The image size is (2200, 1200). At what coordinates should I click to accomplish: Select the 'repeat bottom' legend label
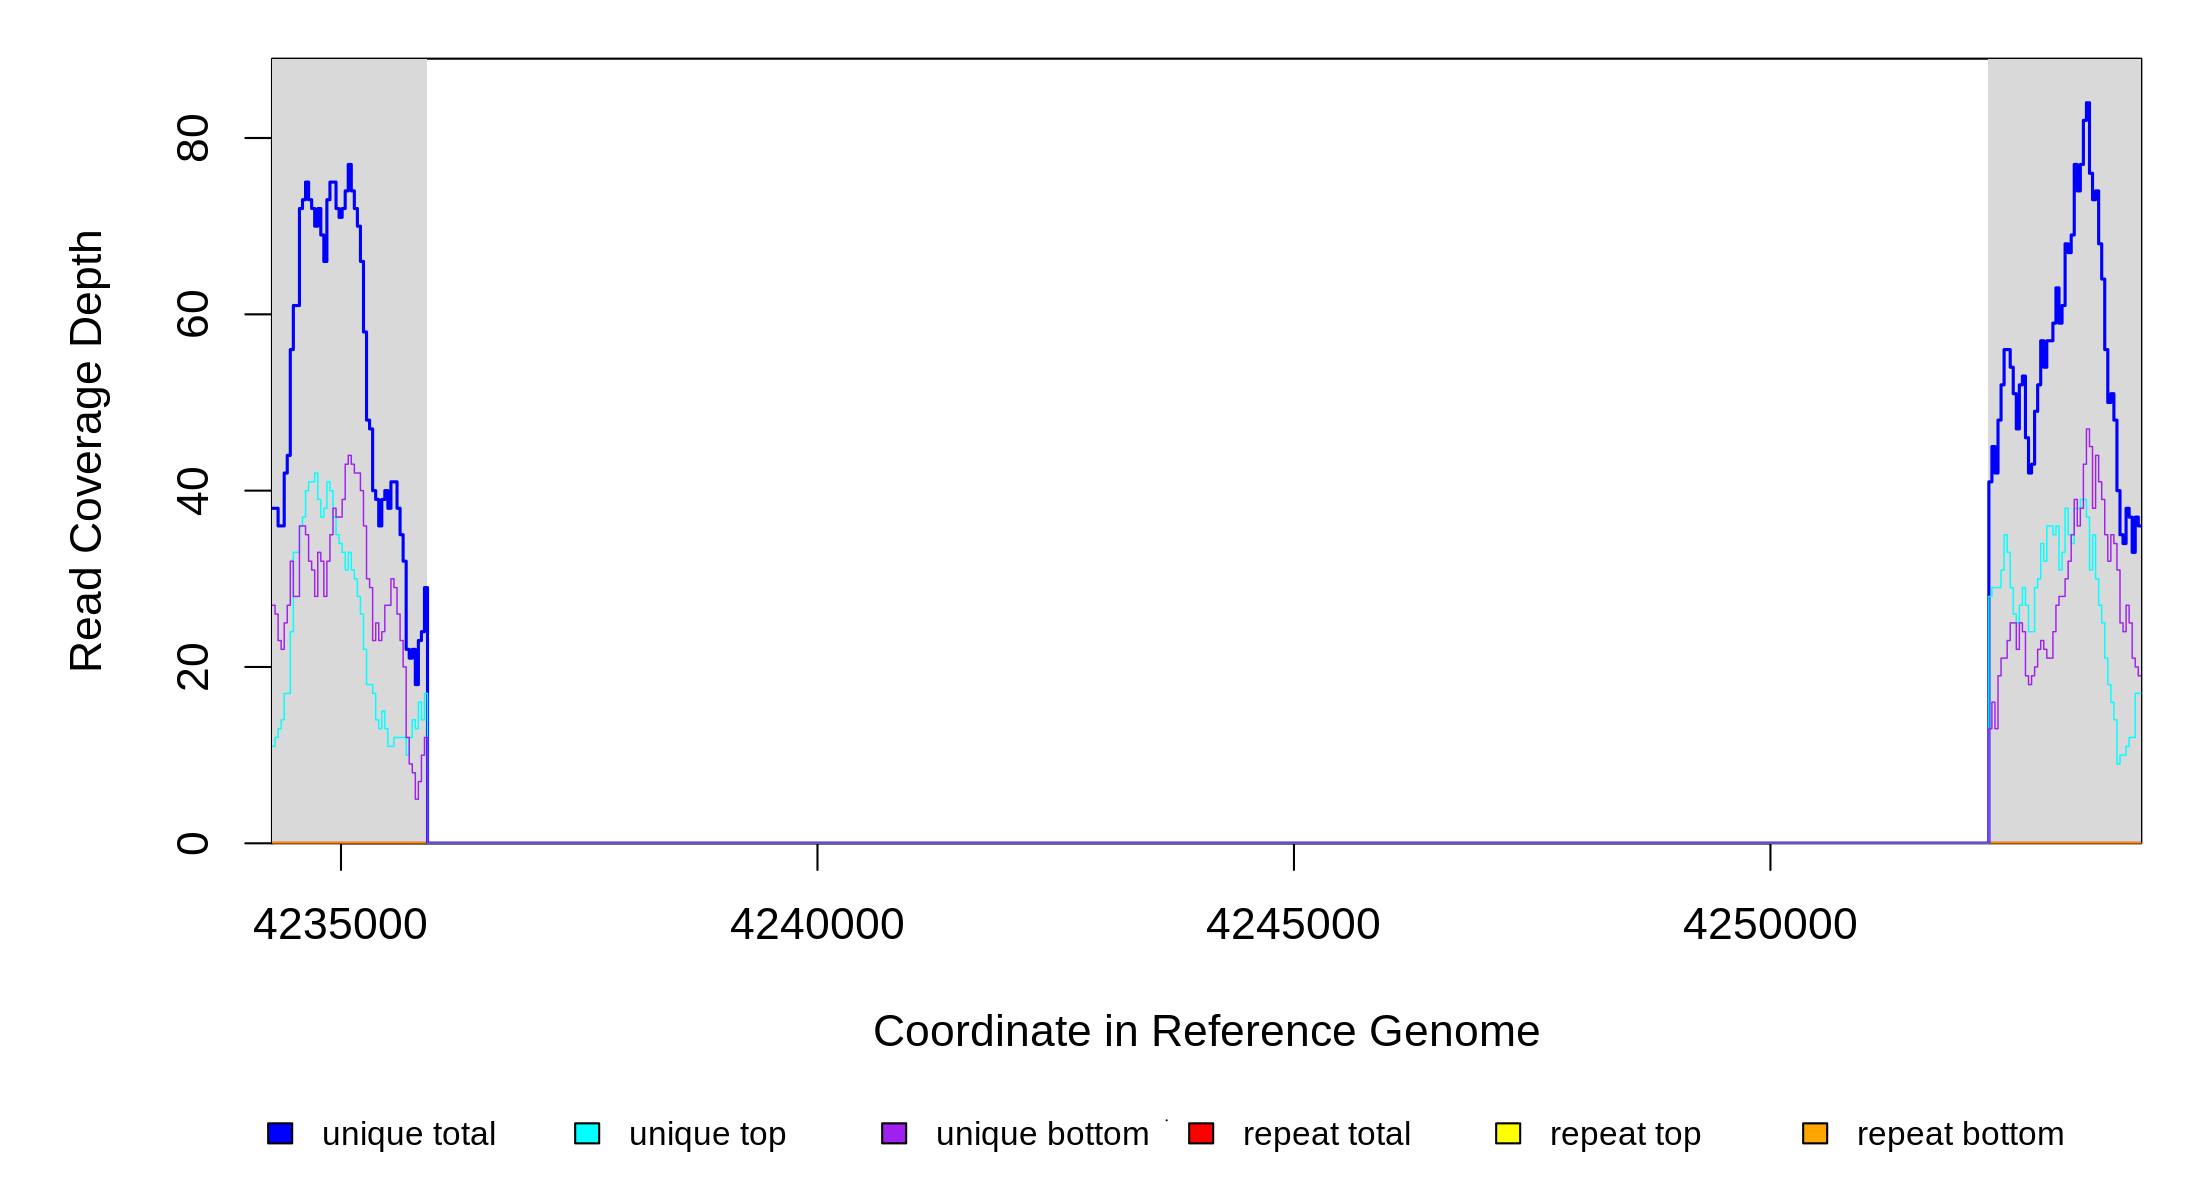tap(1960, 1134)
